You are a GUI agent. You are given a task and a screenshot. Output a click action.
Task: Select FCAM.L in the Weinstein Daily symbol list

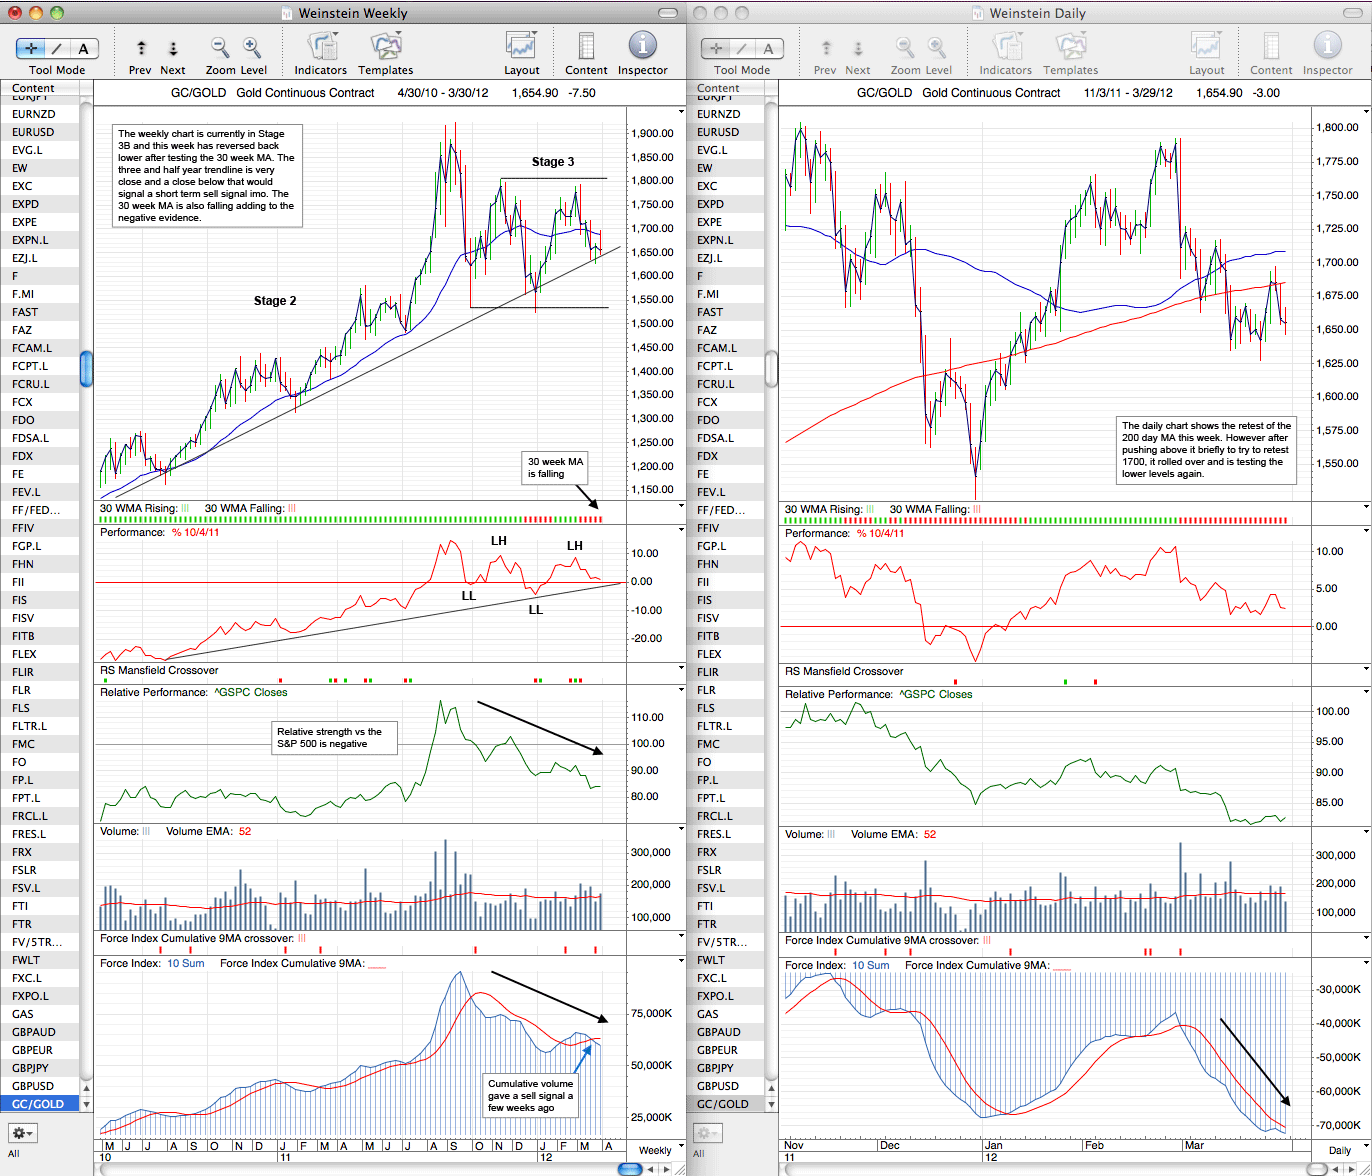point(724,348)
